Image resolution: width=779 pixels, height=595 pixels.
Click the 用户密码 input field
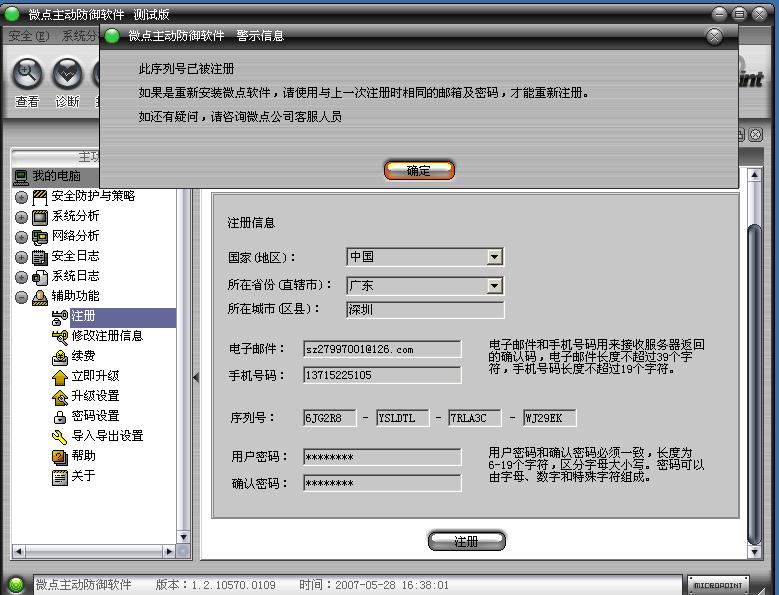pos(382,457)
